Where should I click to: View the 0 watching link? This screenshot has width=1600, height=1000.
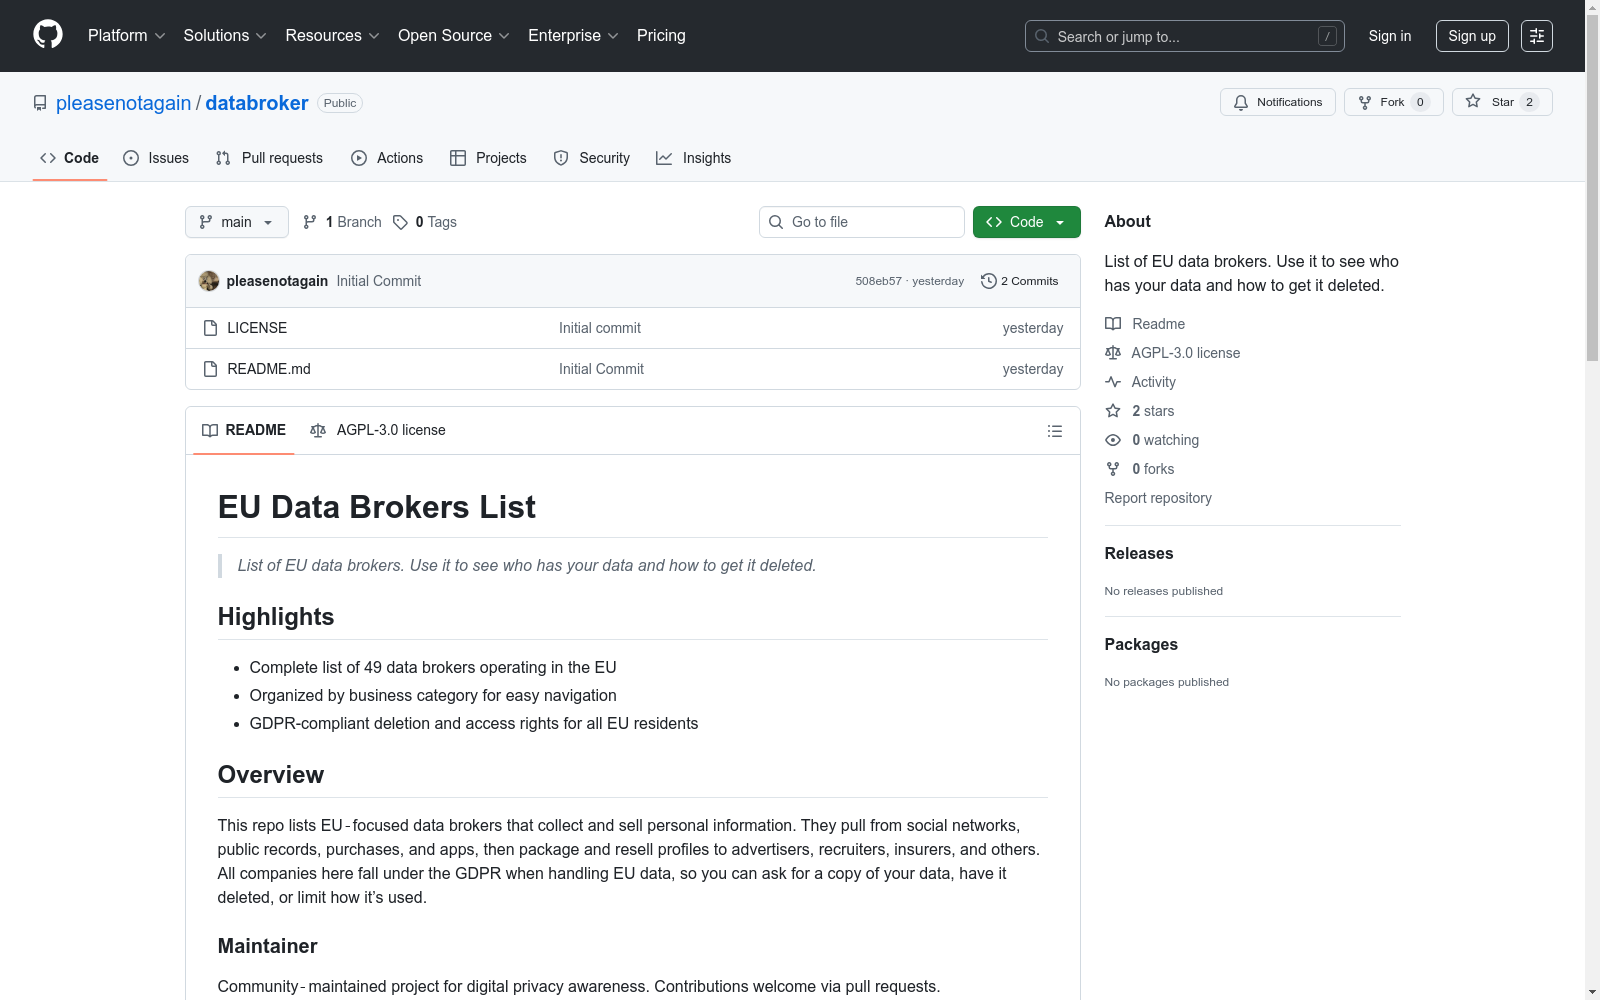coord(1152,440)
